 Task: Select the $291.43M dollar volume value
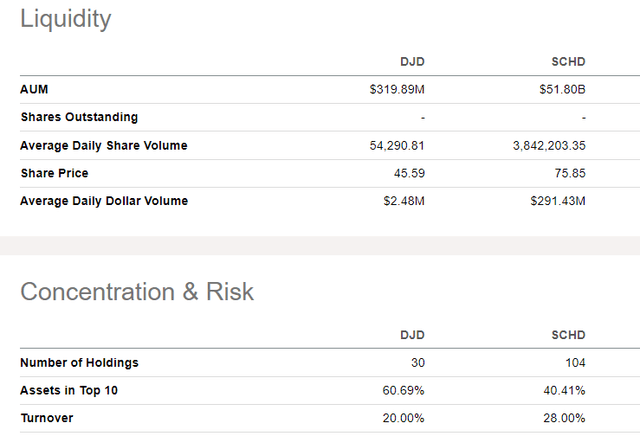[x=557, y=201]
